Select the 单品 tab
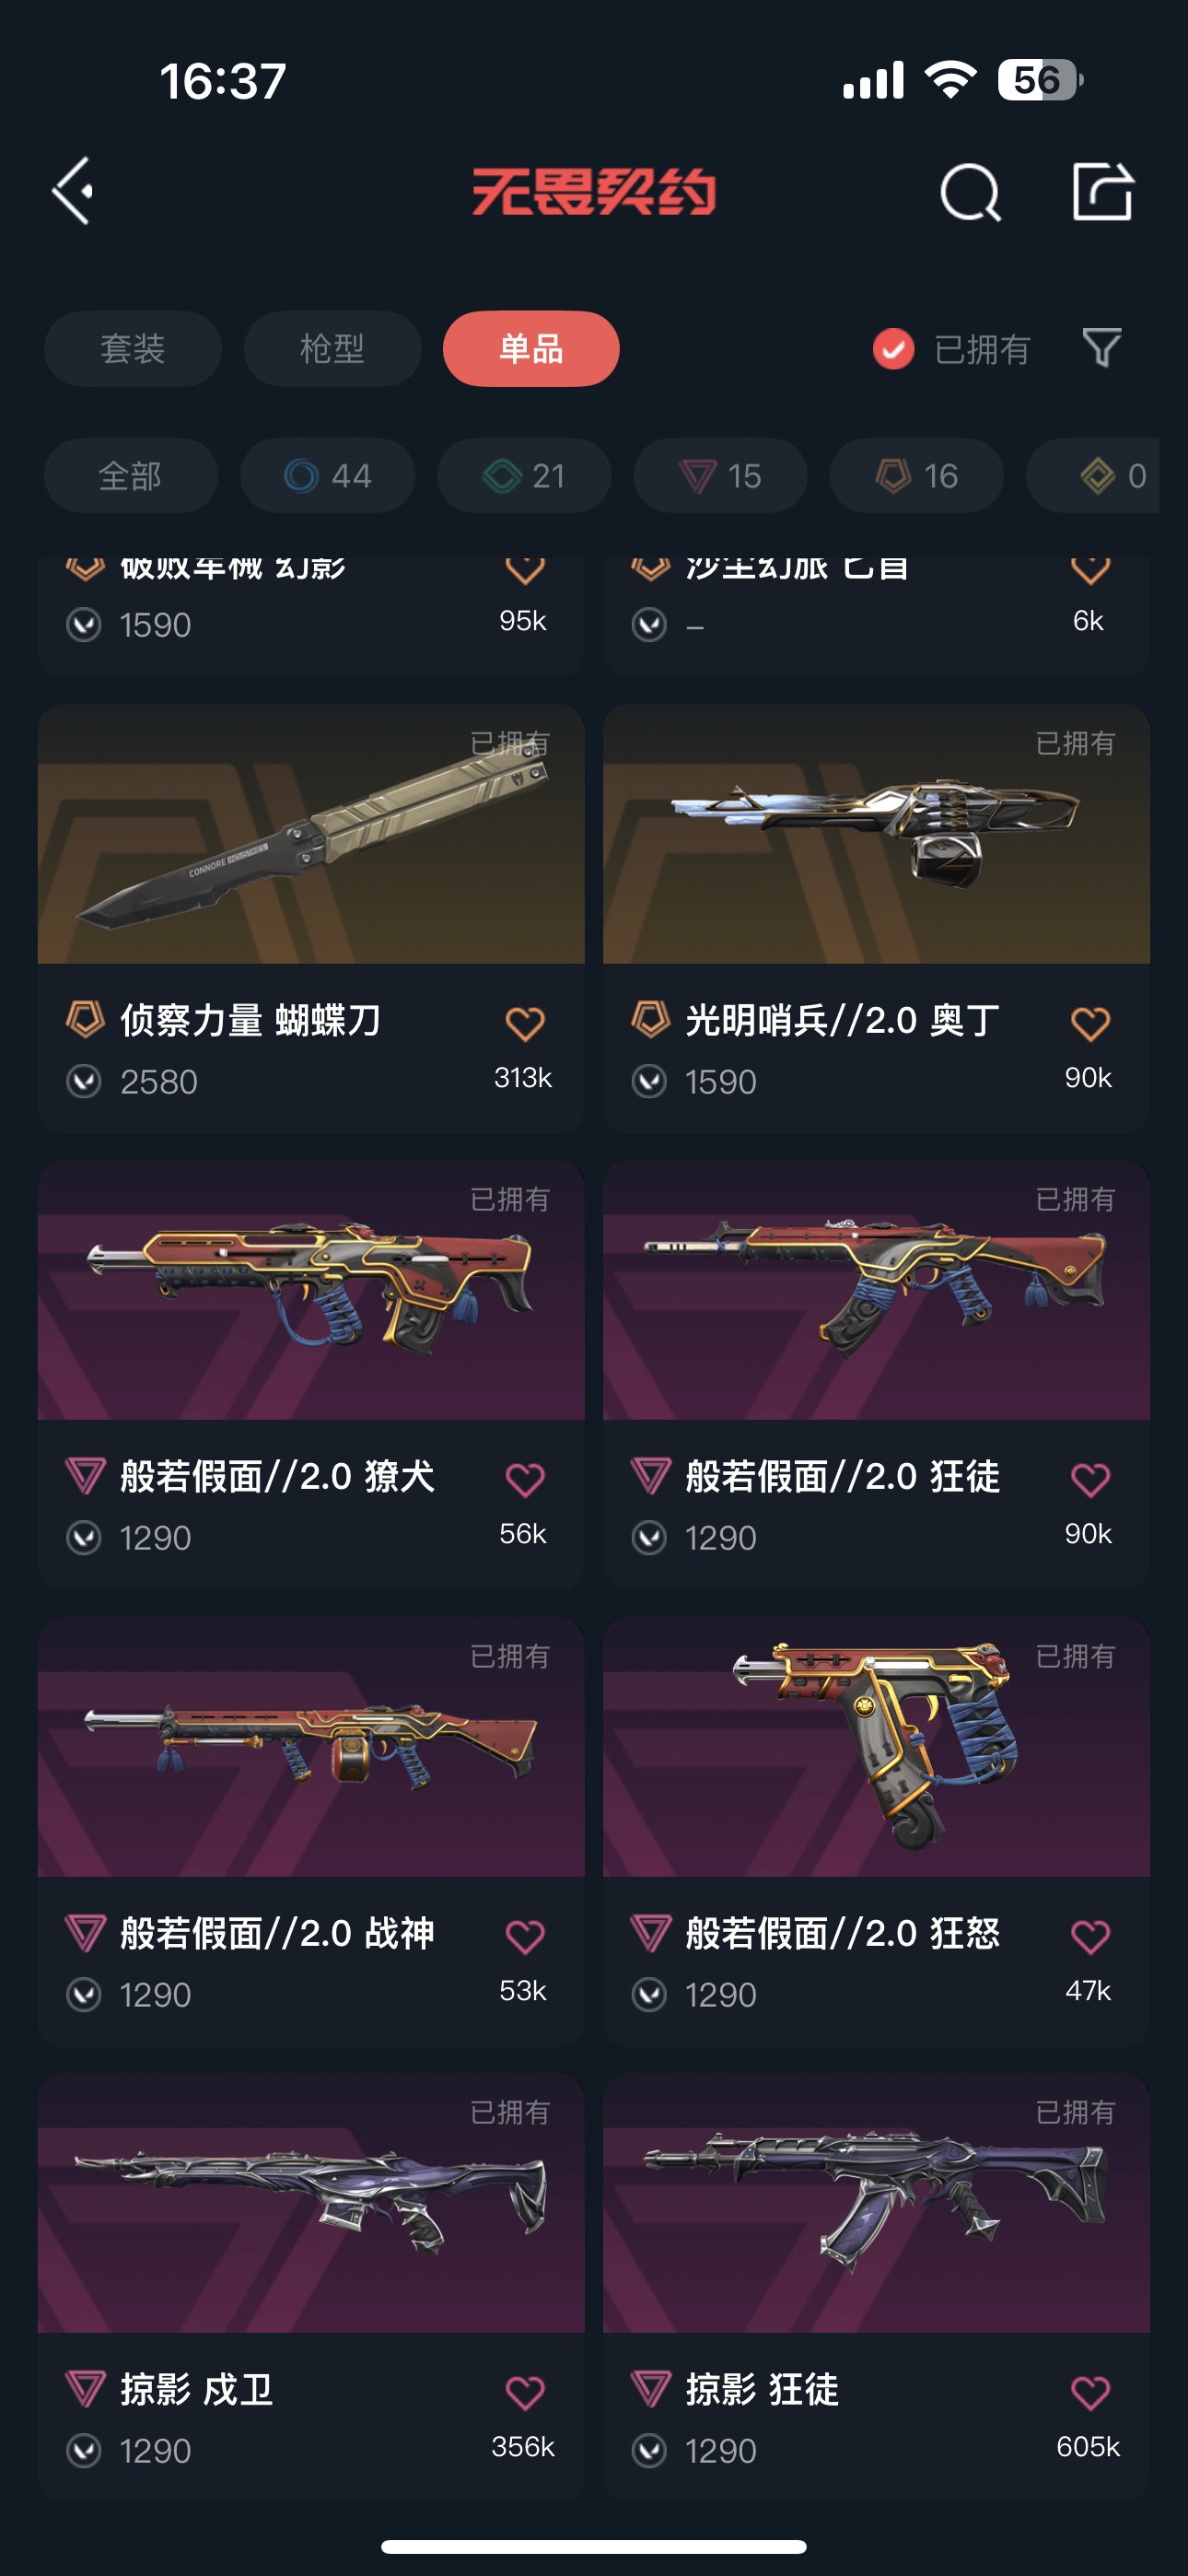This screenshot has width=1188, height=2576. tap(531, 349)
